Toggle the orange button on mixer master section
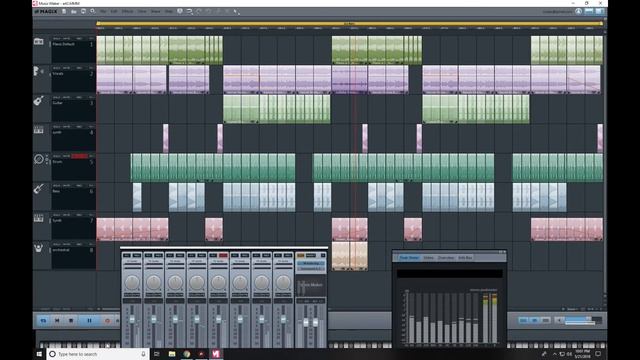The image size is (640, 360). (x=300, y=255)
